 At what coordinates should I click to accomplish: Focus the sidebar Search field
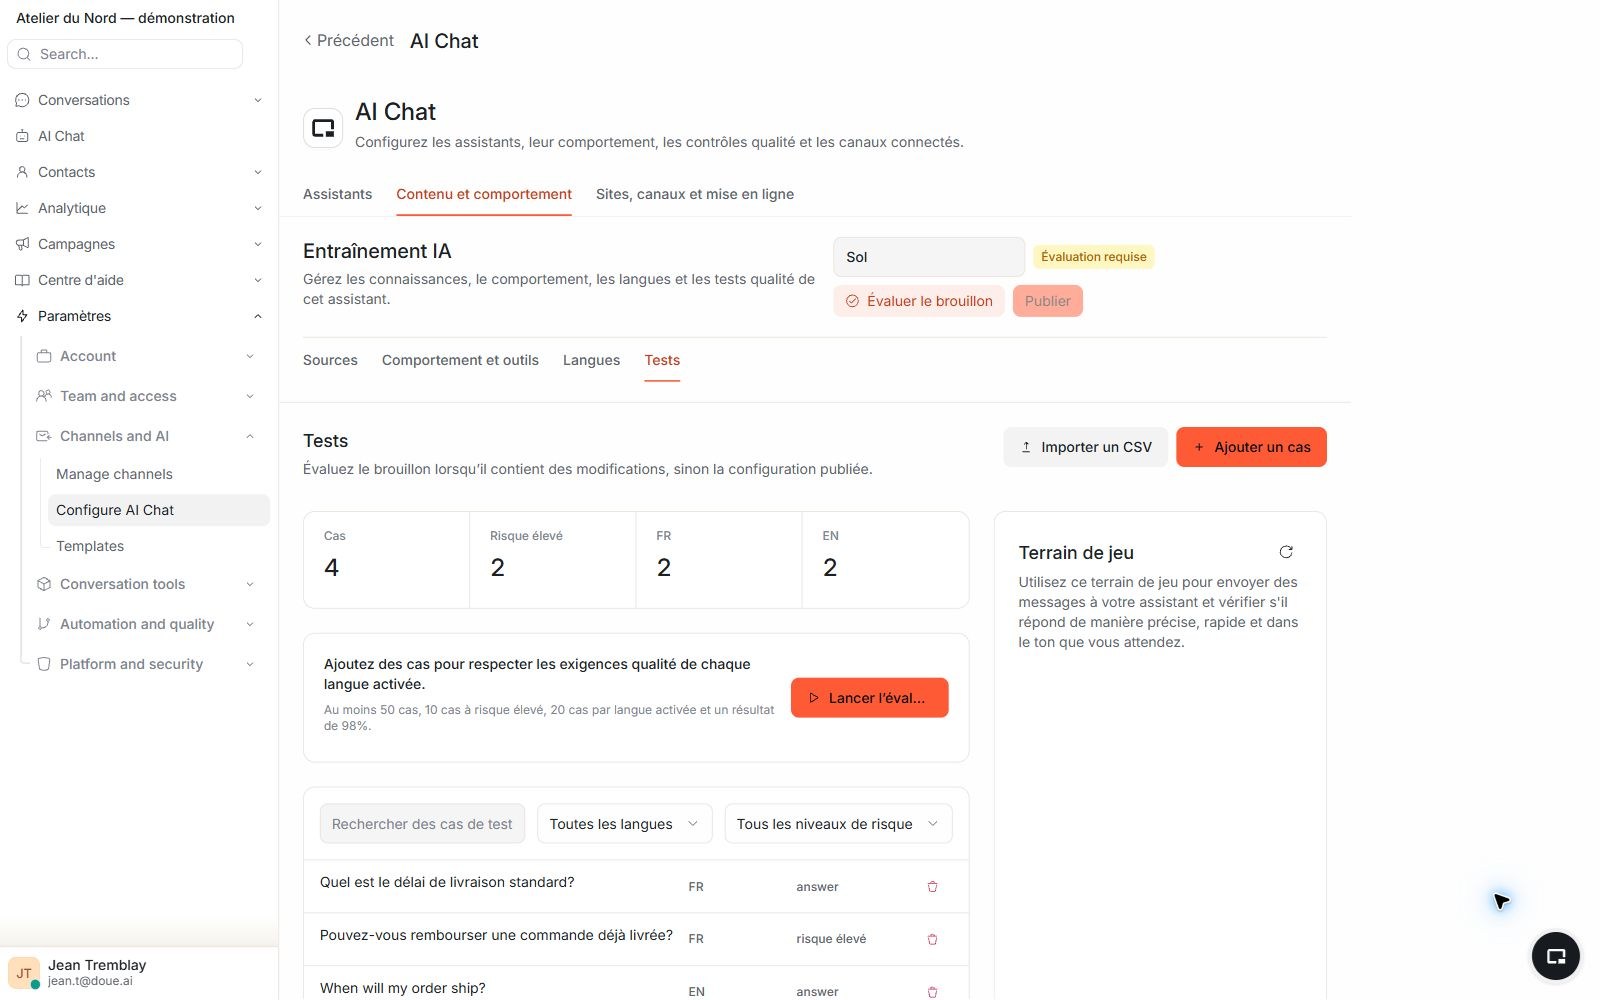(125, 54)
